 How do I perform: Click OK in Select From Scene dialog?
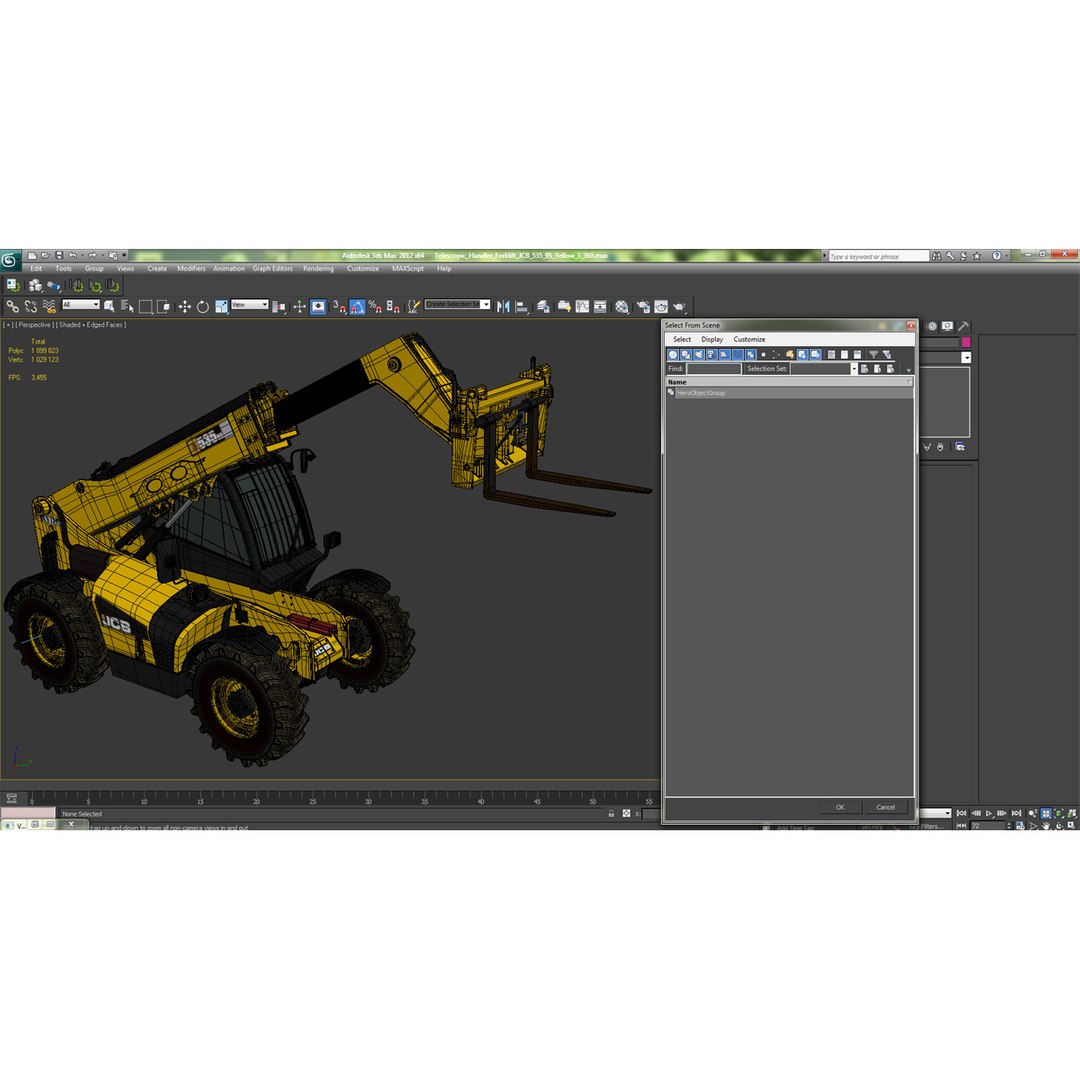pyautogui.click(x=840, y=807)
